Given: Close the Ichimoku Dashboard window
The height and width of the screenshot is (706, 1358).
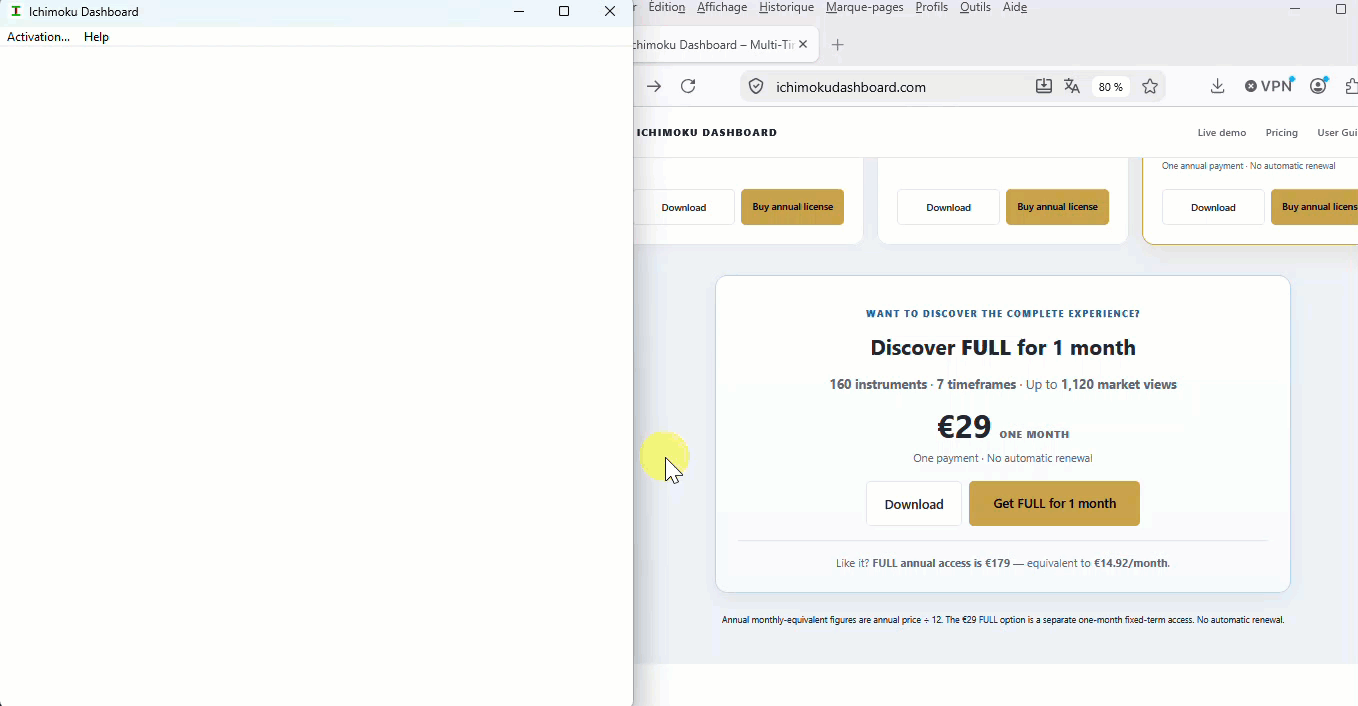Looking at the screenshot, I should click(x=610, y=12).
